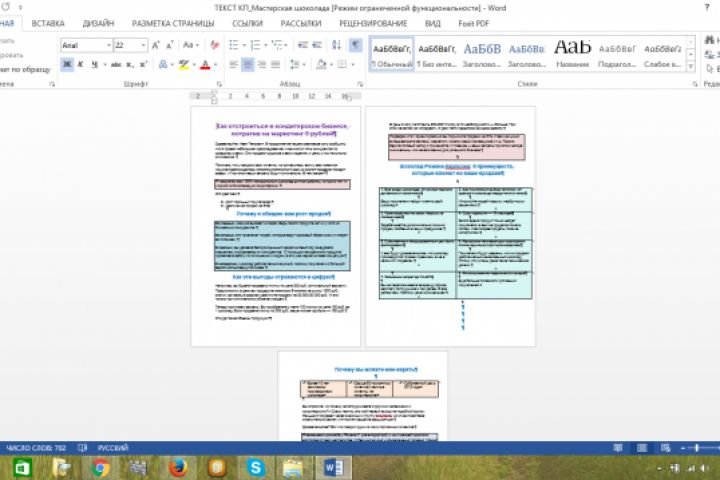Click the proofing book icon in status bar
Screen dimensions: 720x480
point(82,448)
